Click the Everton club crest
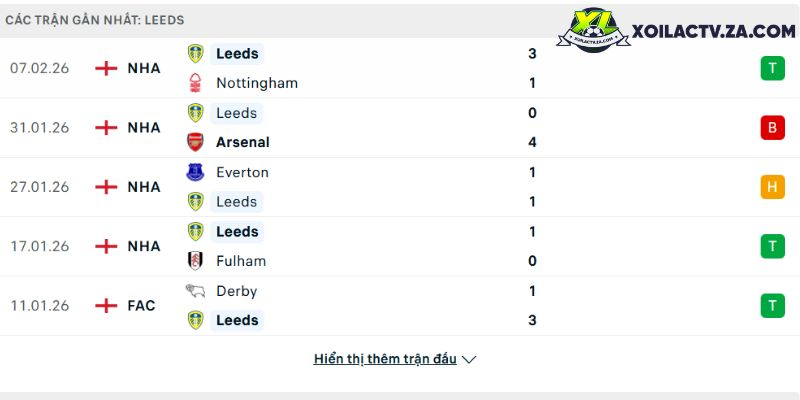This screenshot has width=800, height=400. coord(196,172)
